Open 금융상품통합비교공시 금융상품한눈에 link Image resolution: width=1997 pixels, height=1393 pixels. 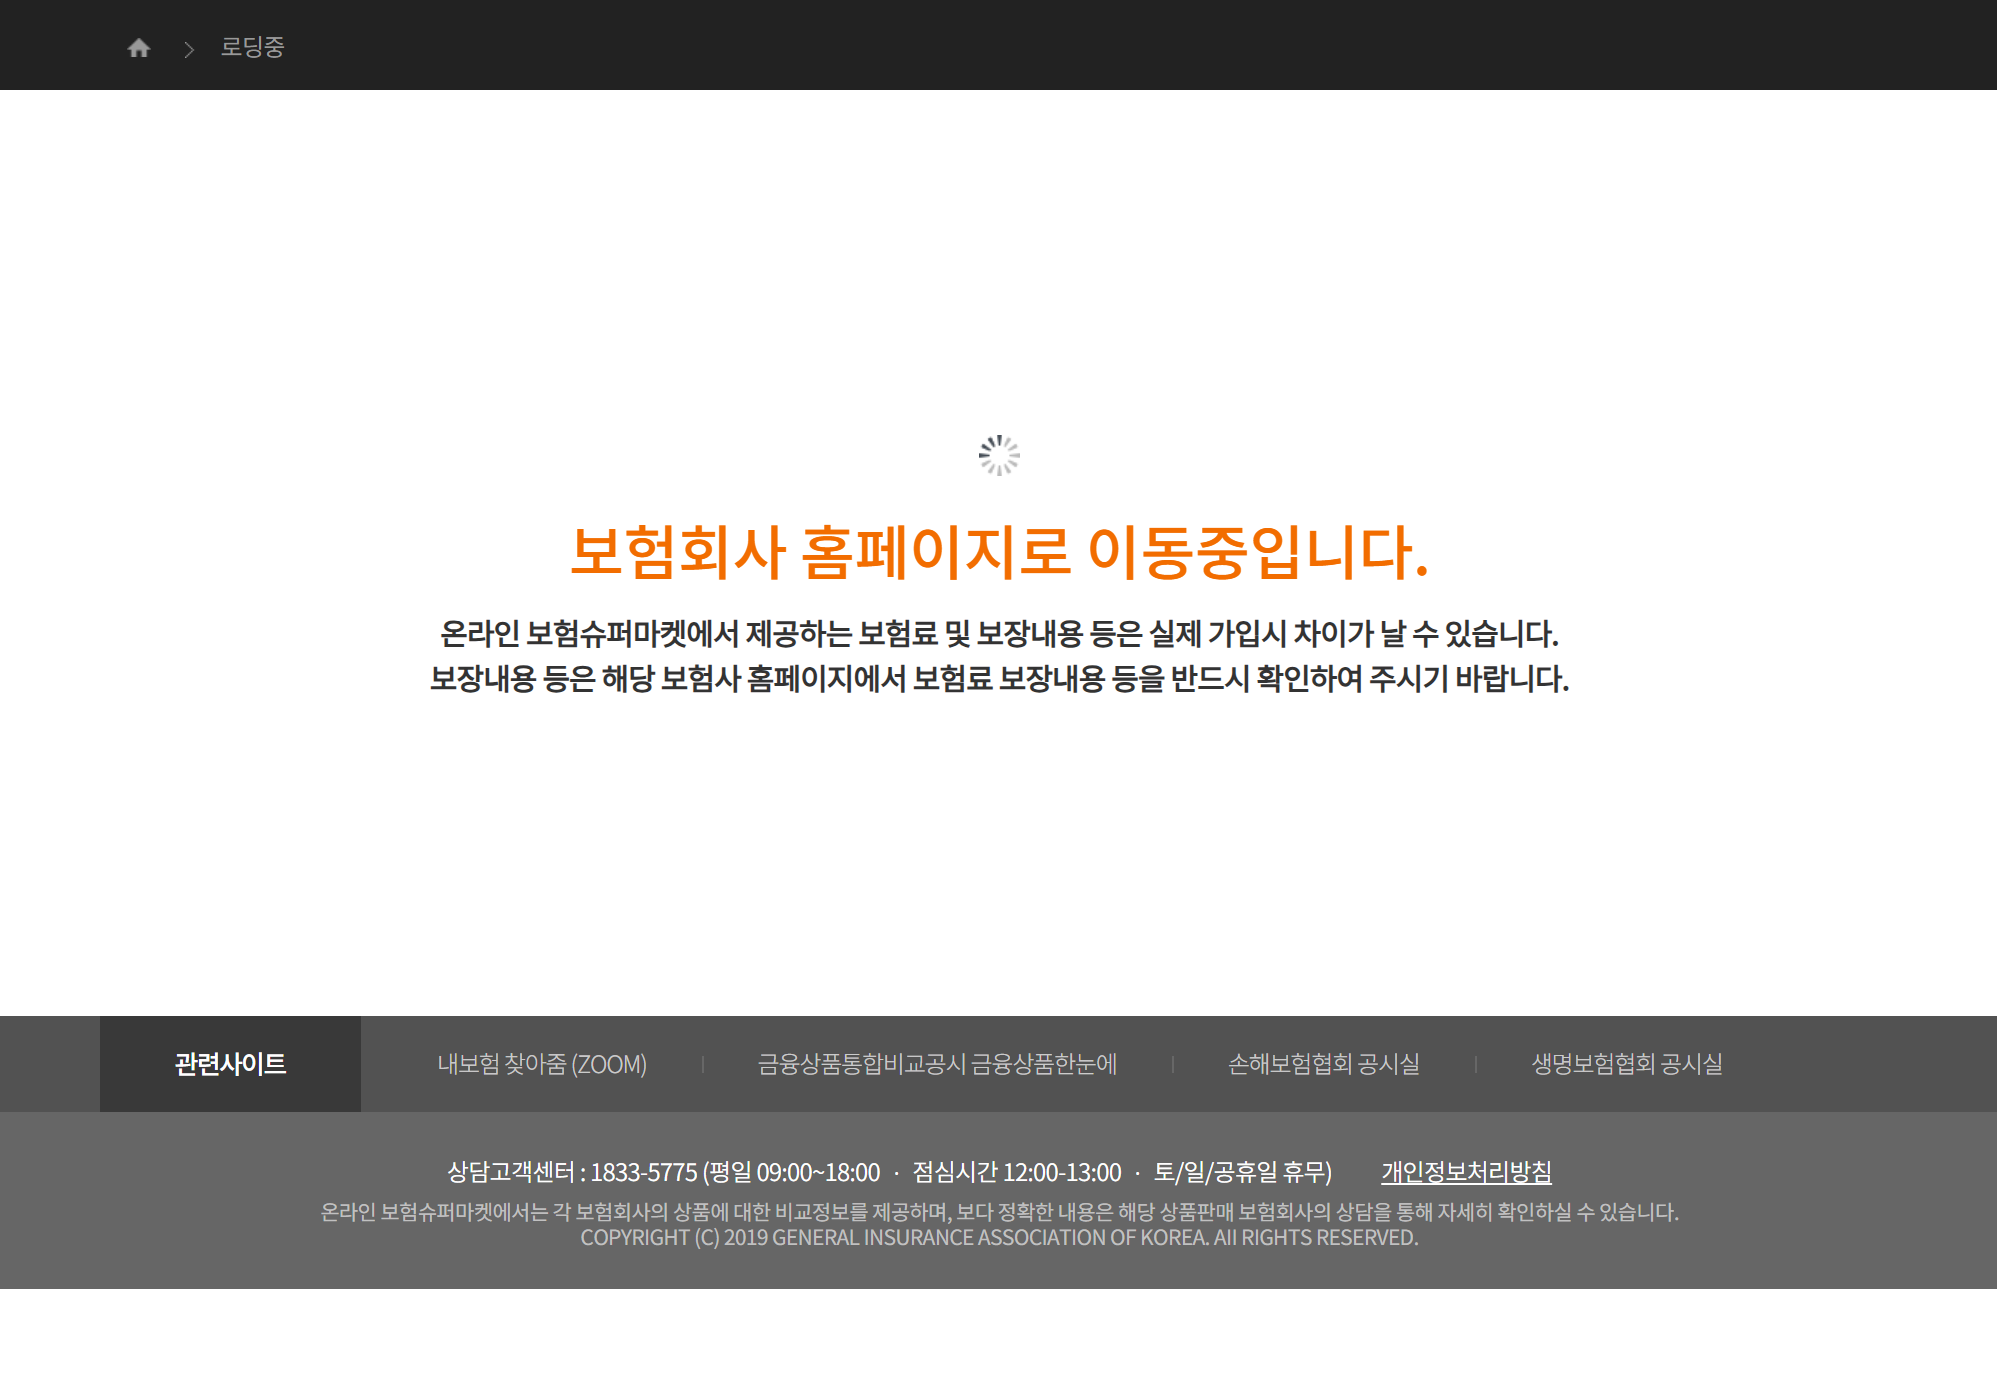tap(937, 1064)
